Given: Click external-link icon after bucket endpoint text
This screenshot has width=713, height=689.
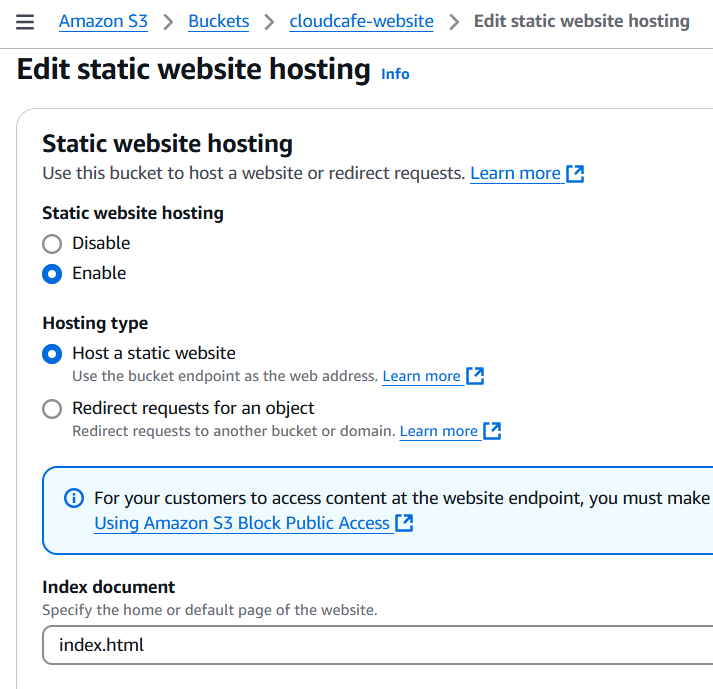Looking at the screenshot, I should [x=475, y=376].
